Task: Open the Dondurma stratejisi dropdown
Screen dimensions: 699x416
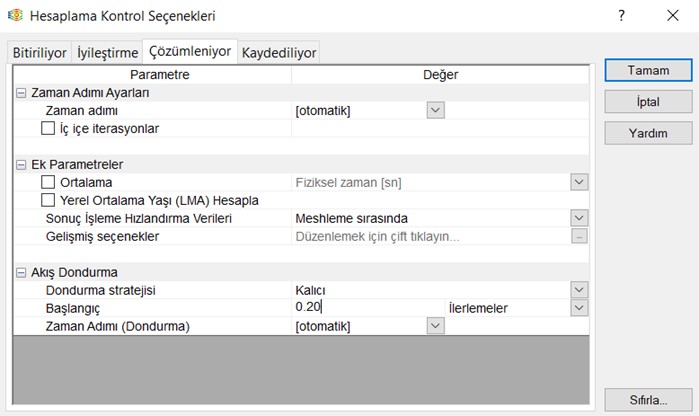Action: coord(579,290)
